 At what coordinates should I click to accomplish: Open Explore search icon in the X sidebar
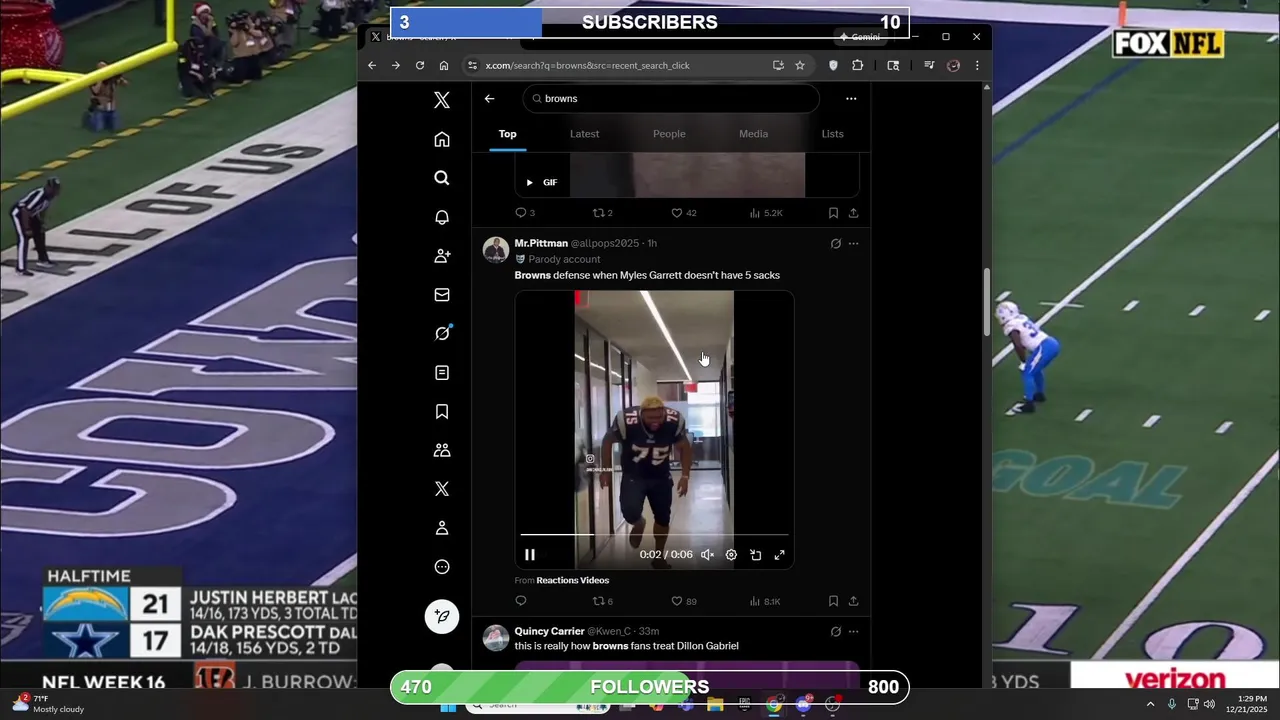click(x=442, y=178)
